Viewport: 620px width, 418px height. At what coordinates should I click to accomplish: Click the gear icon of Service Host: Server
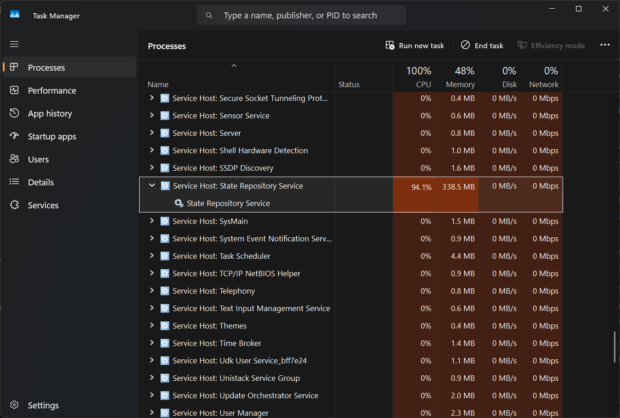[165, 133]
